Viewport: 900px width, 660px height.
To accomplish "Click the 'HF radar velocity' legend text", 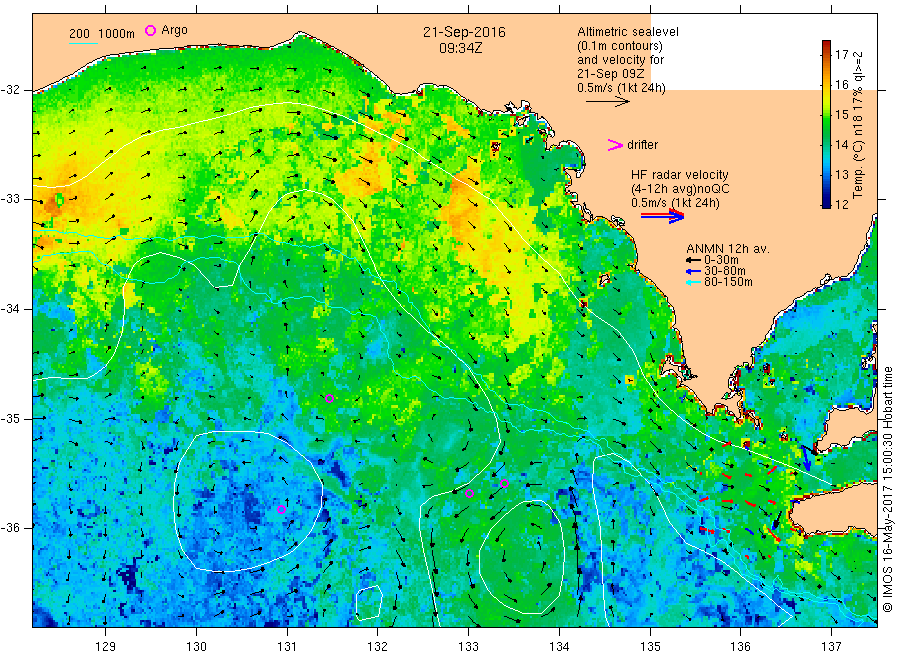I will point(680,175).
